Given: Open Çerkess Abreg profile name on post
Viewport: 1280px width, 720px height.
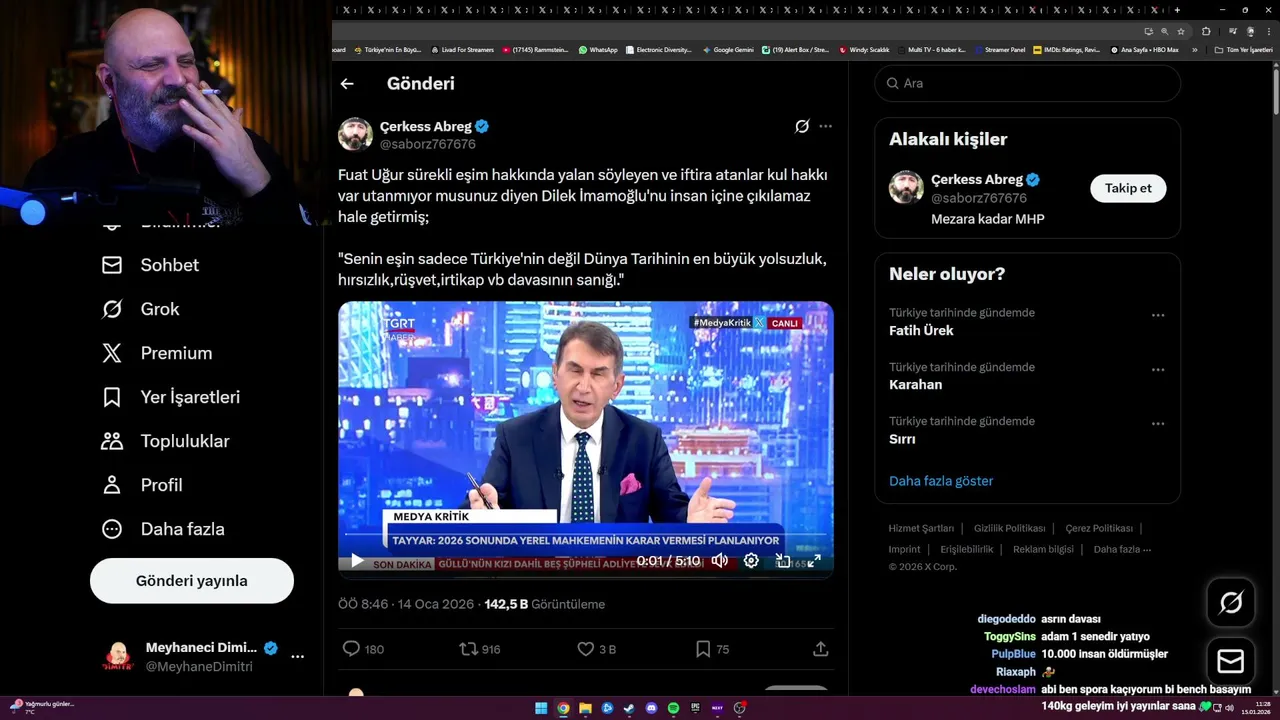Looking at the screenshot, I should 426,127.
